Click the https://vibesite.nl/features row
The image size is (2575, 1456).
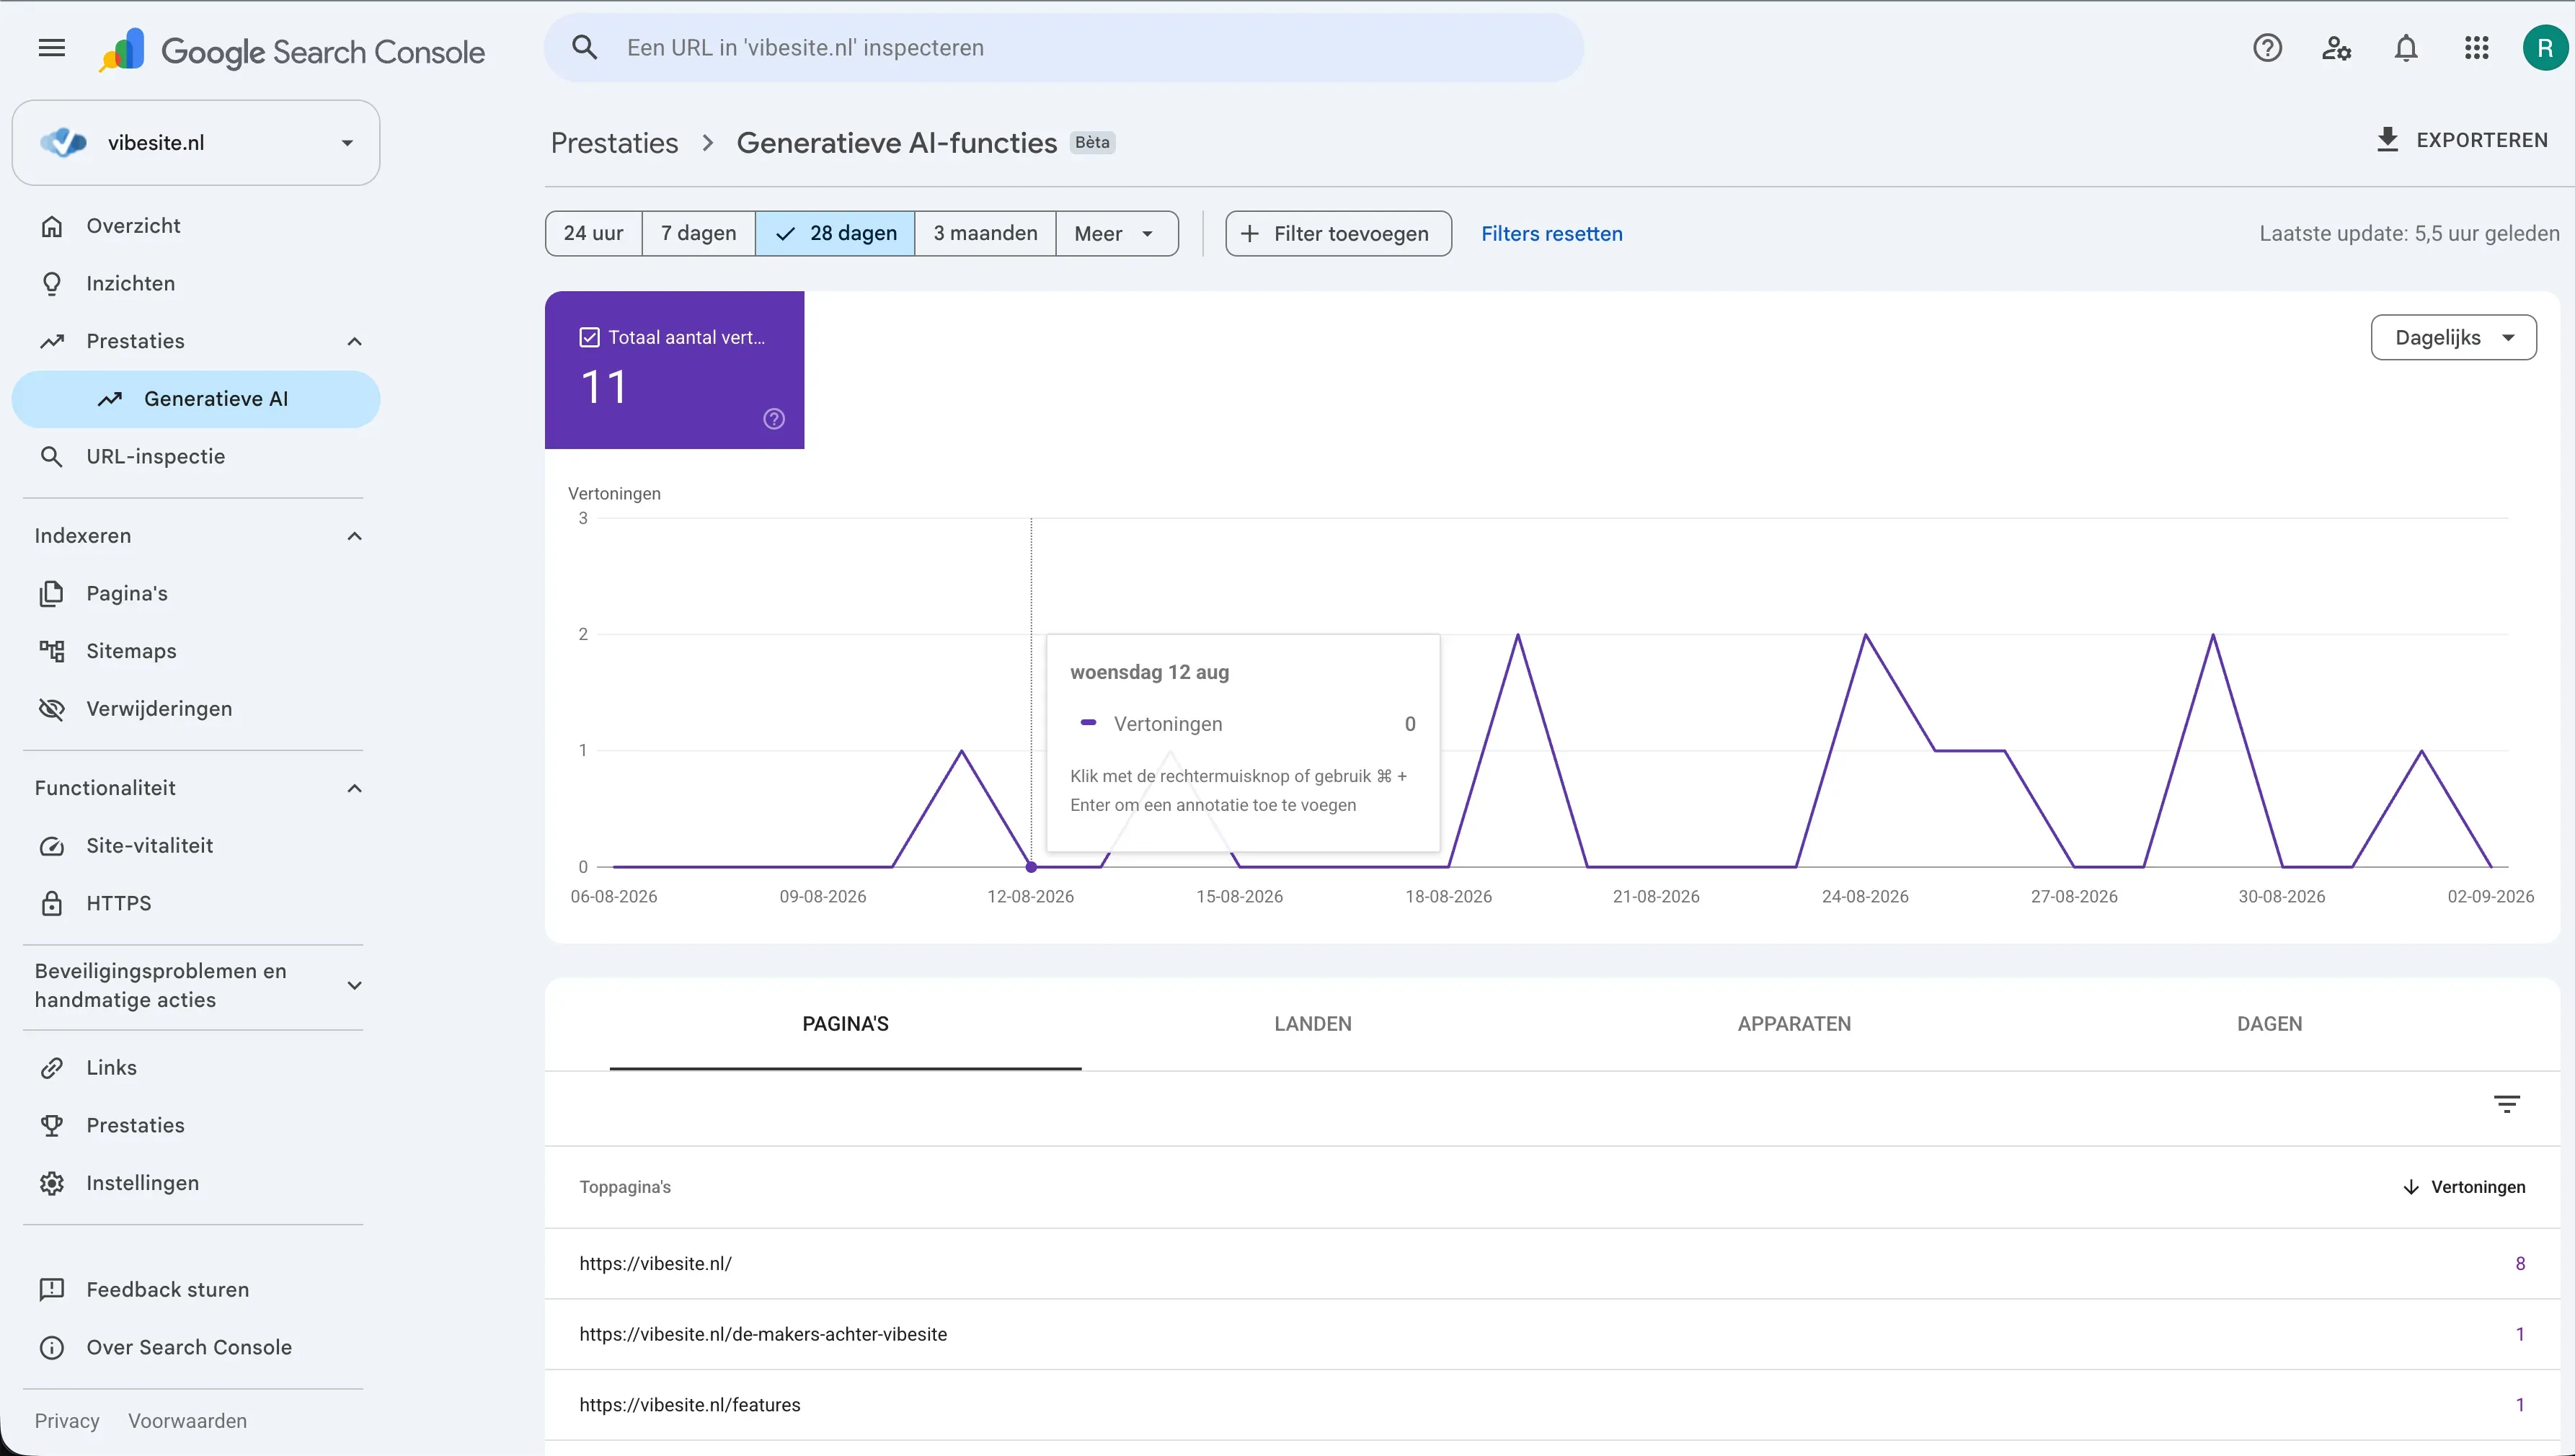[1551, 1405]
